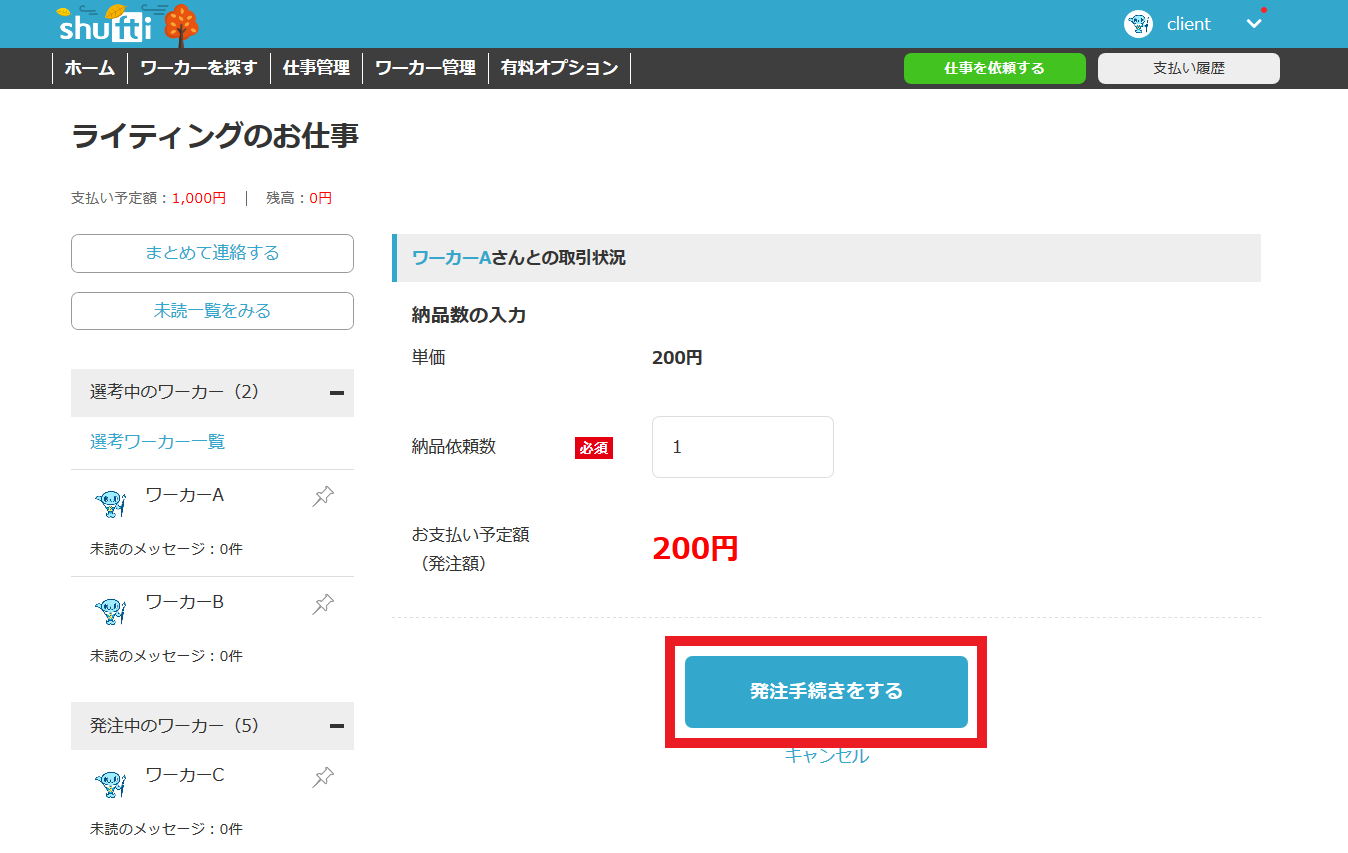Collapse the 発注中のワーカー section
This screenshot has width=1348, height=853.
337,726
